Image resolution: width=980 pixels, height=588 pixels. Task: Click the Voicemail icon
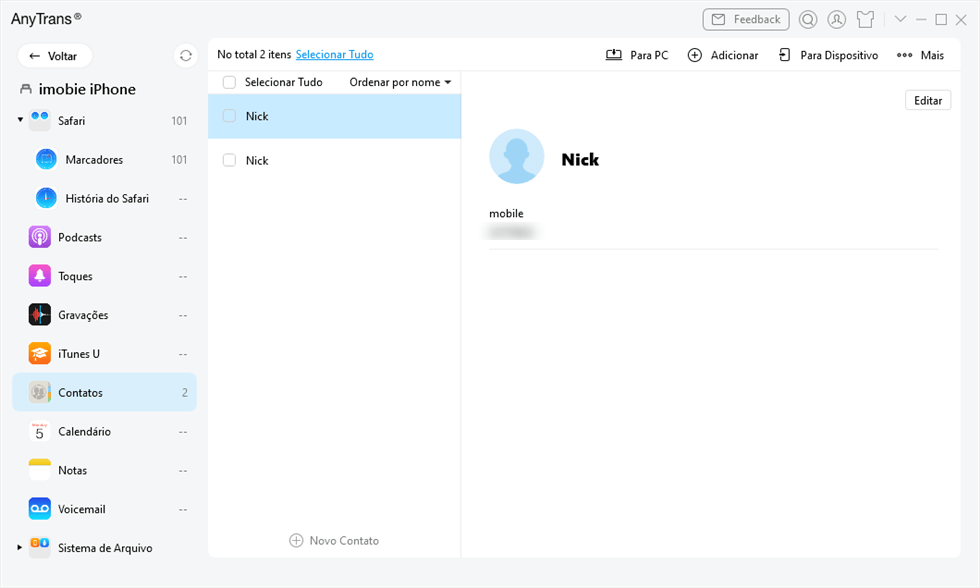coord(39,509)
